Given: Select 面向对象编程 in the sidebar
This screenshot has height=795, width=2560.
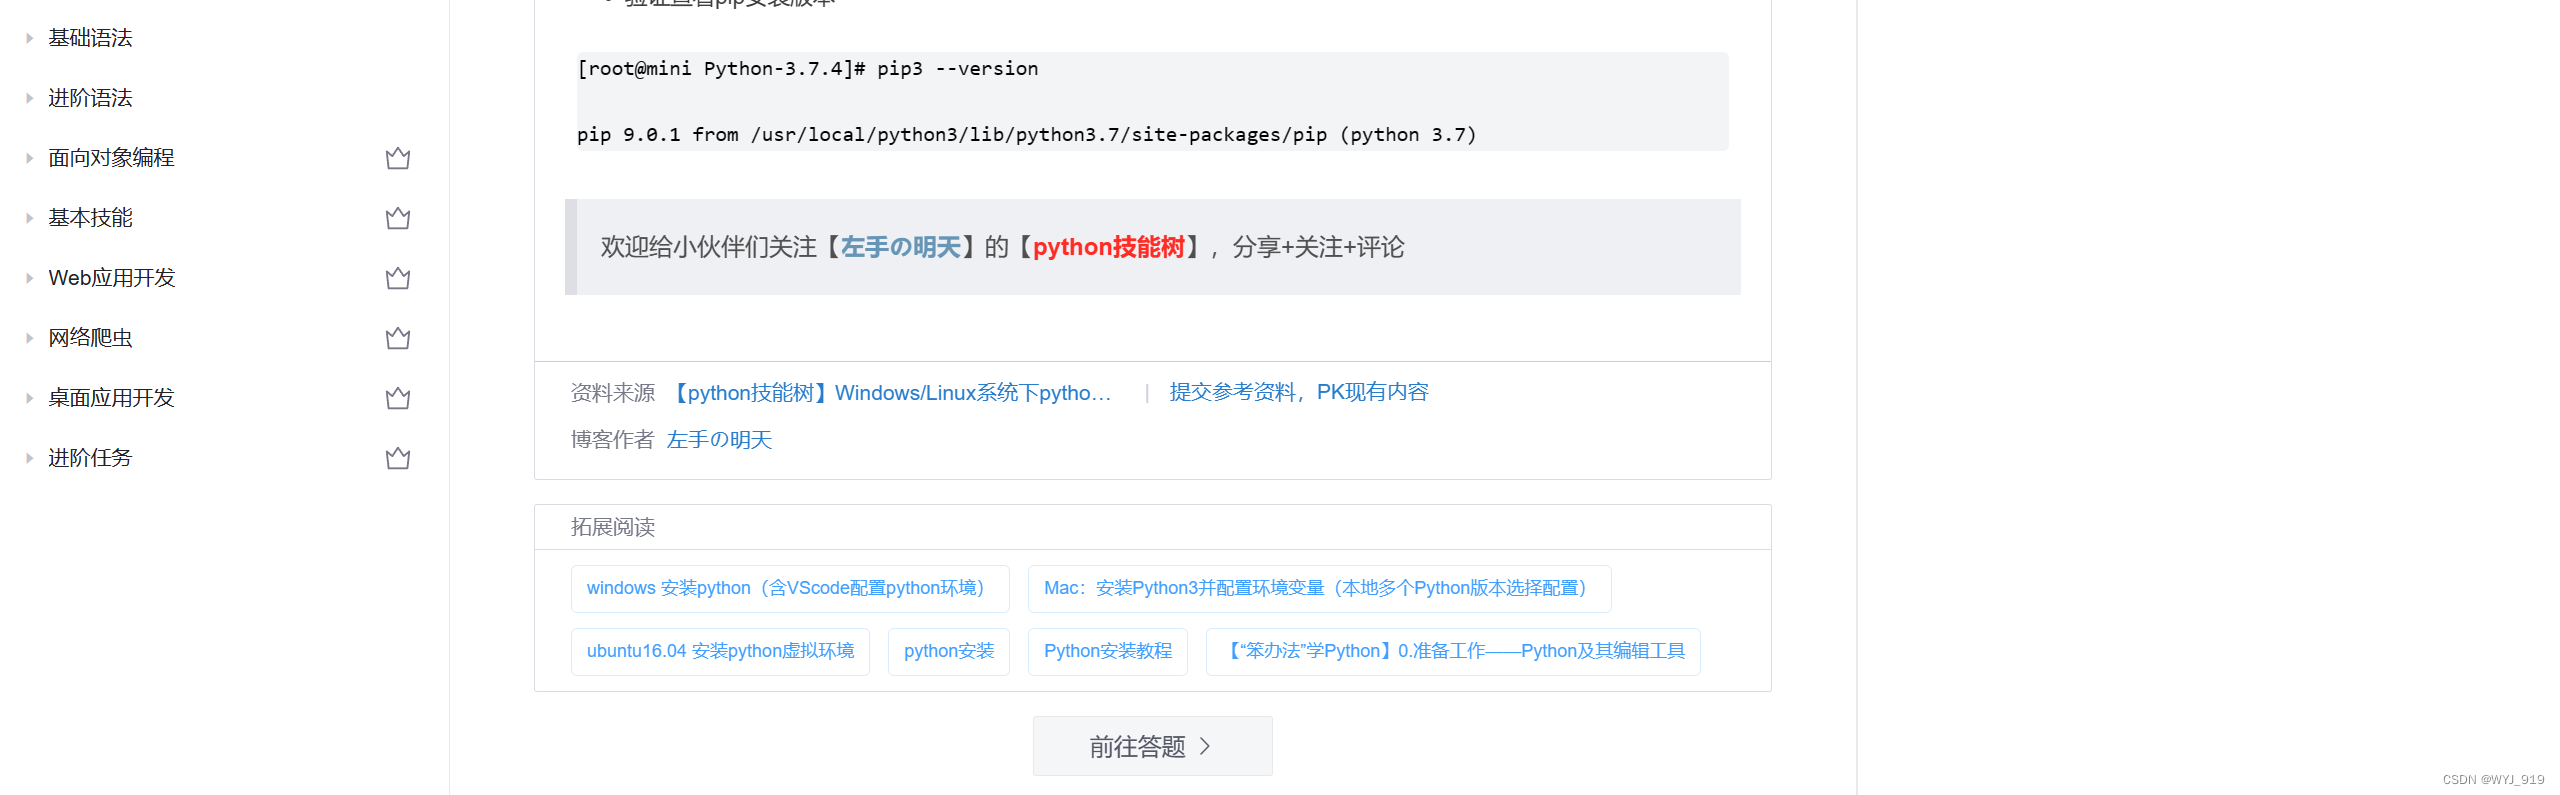Looking at the screenshot, I should (111, 158).
